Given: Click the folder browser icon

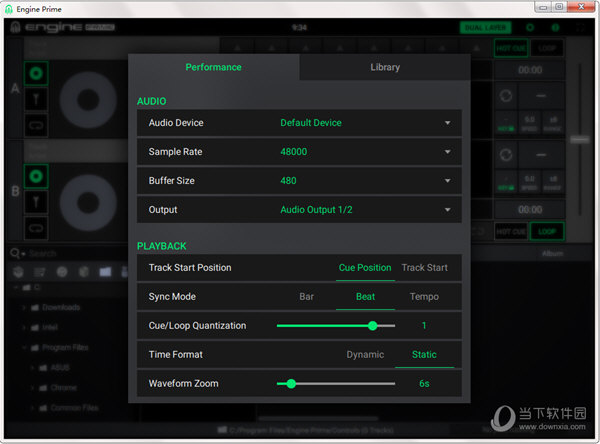Looking at the screenshot, I should tap(105, 272).
